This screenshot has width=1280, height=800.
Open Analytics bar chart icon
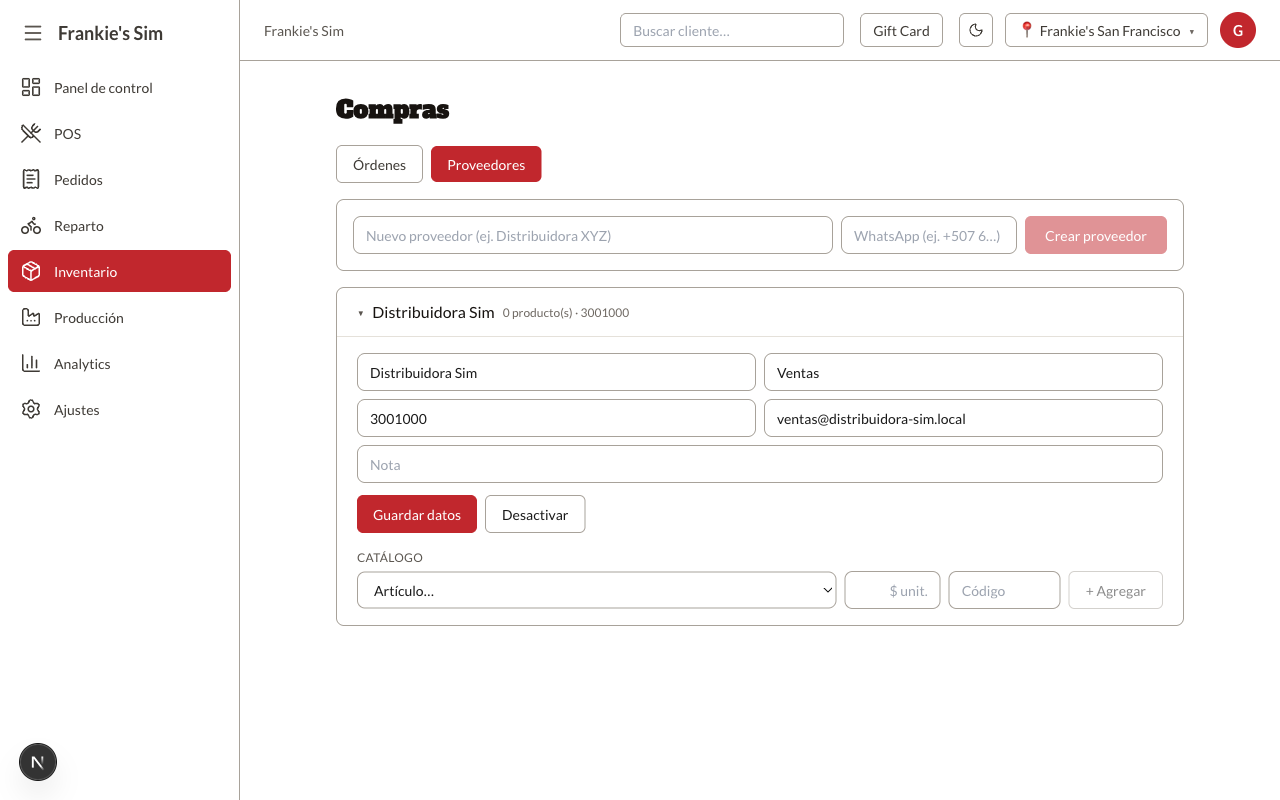31,364
